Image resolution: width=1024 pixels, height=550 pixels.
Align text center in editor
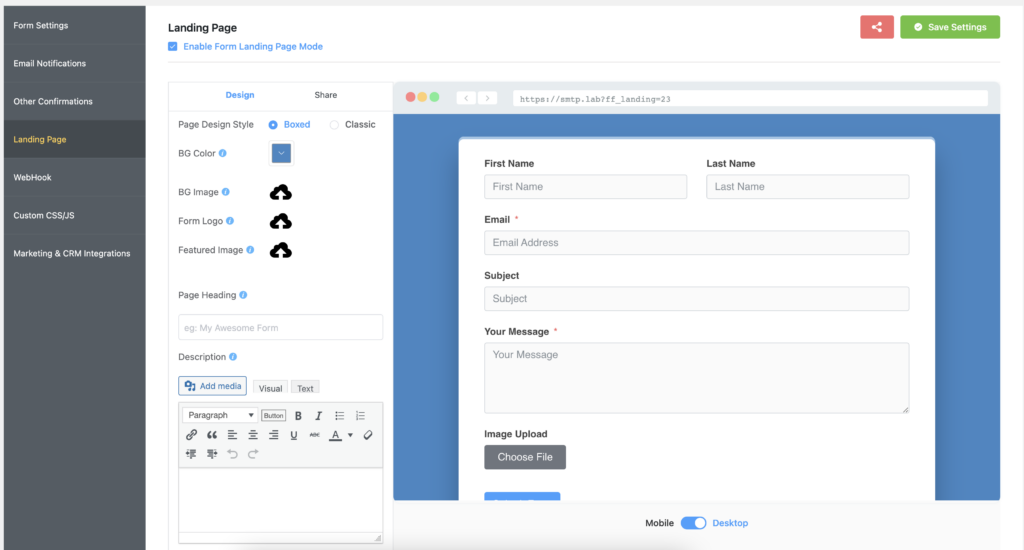253,434
